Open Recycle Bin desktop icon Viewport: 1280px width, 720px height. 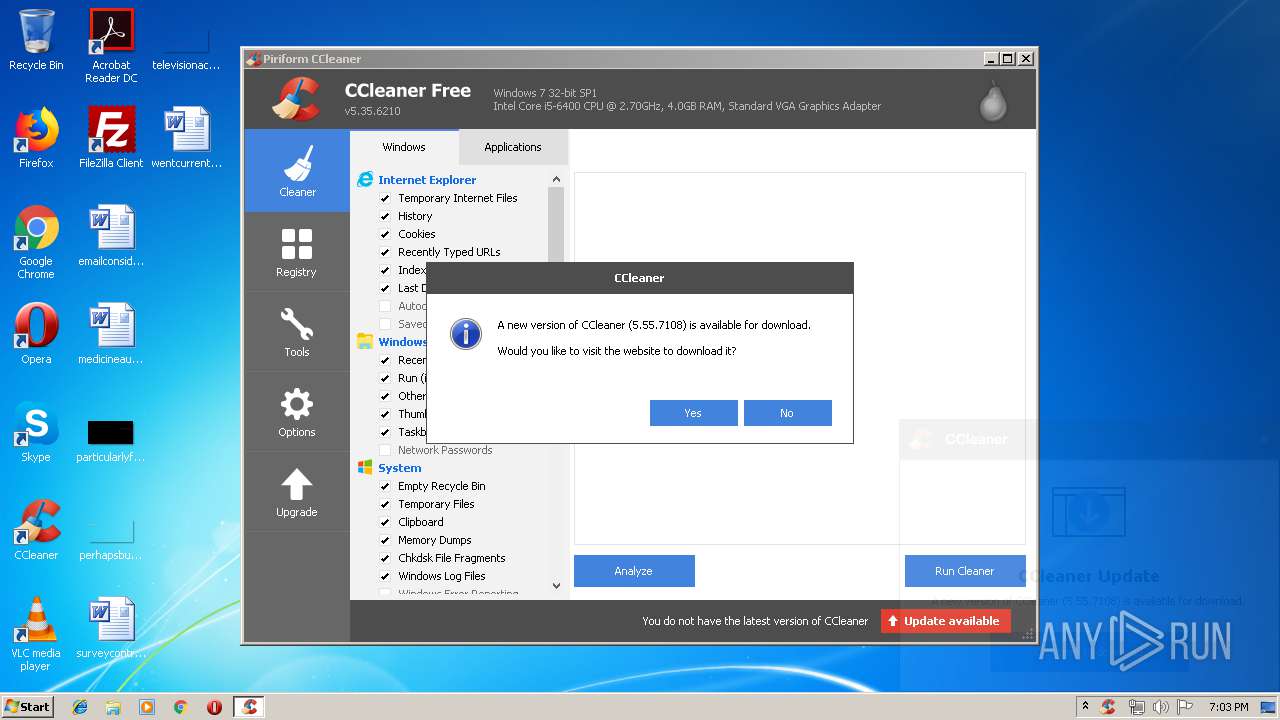click(36, 40)
